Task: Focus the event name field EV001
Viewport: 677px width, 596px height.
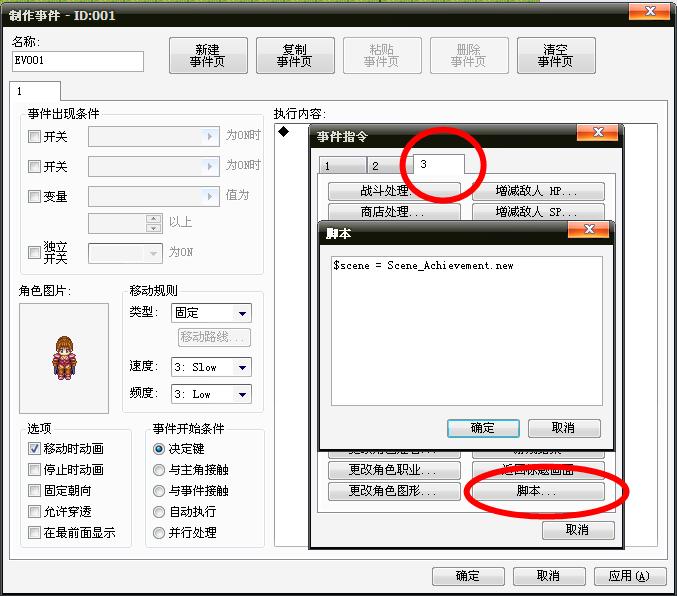Action: click(x=78, y=61)
